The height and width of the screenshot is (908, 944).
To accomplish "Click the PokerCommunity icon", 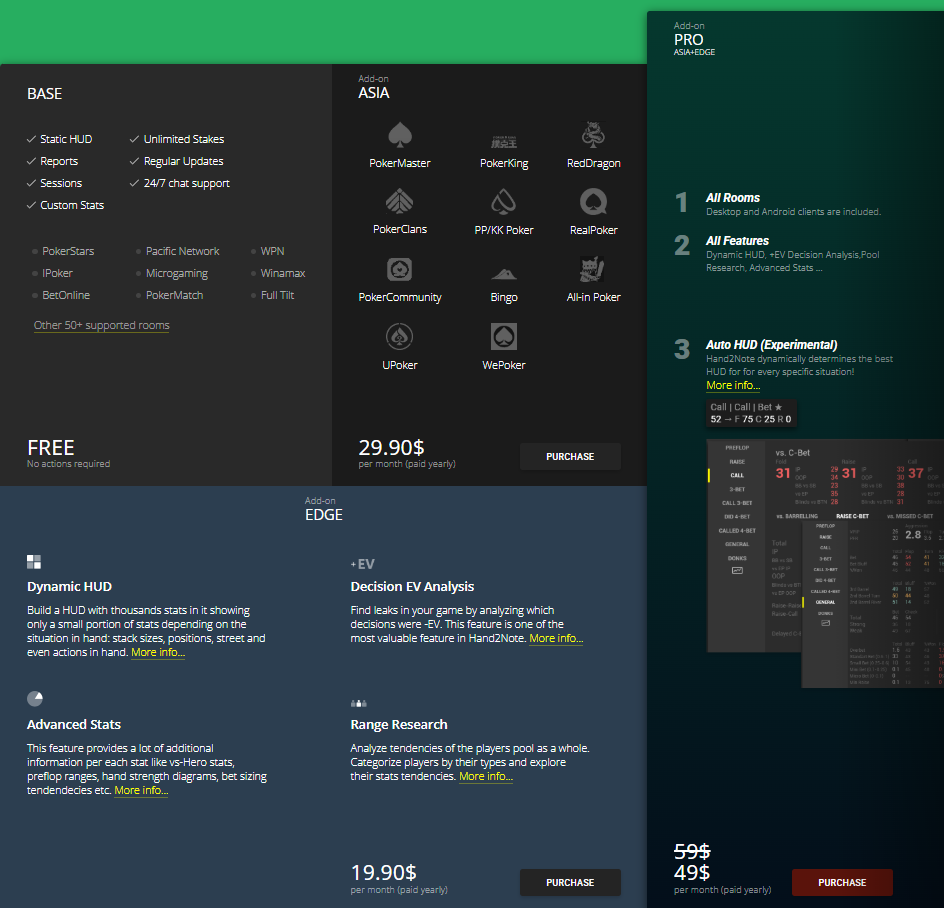I will (x=399, y=269).
